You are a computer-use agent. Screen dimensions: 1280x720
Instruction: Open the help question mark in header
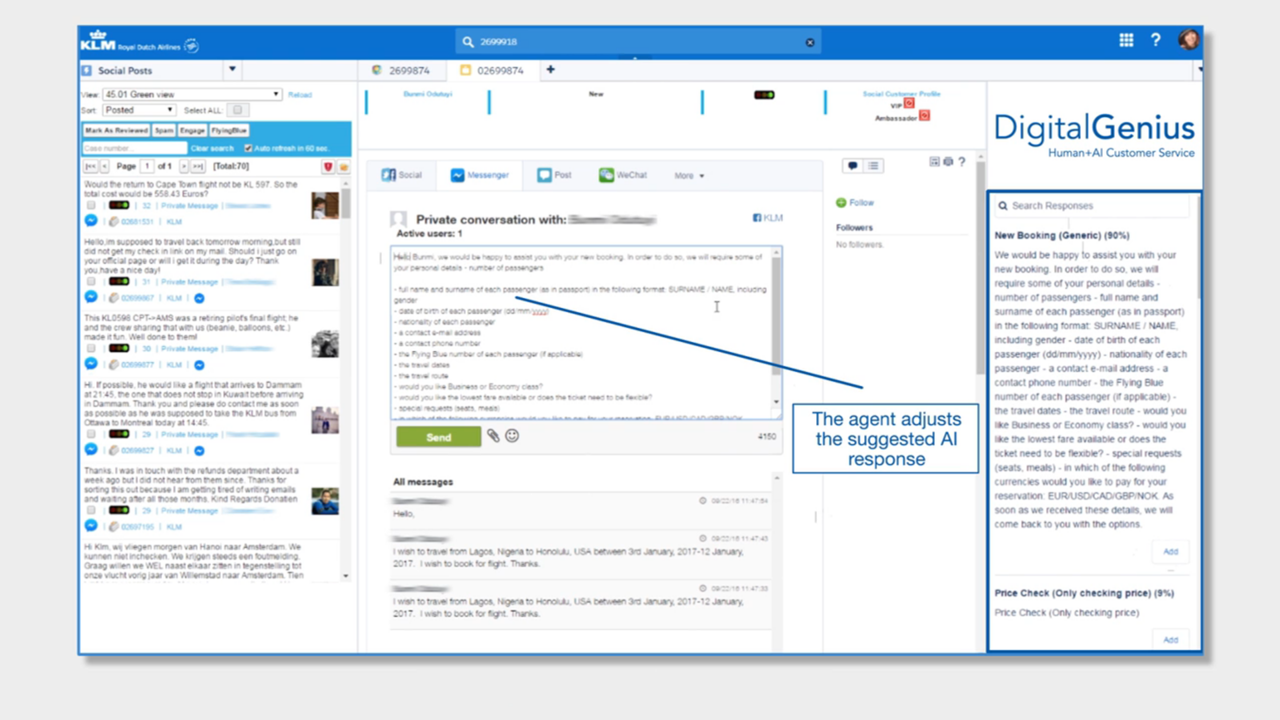(1156, 40)
